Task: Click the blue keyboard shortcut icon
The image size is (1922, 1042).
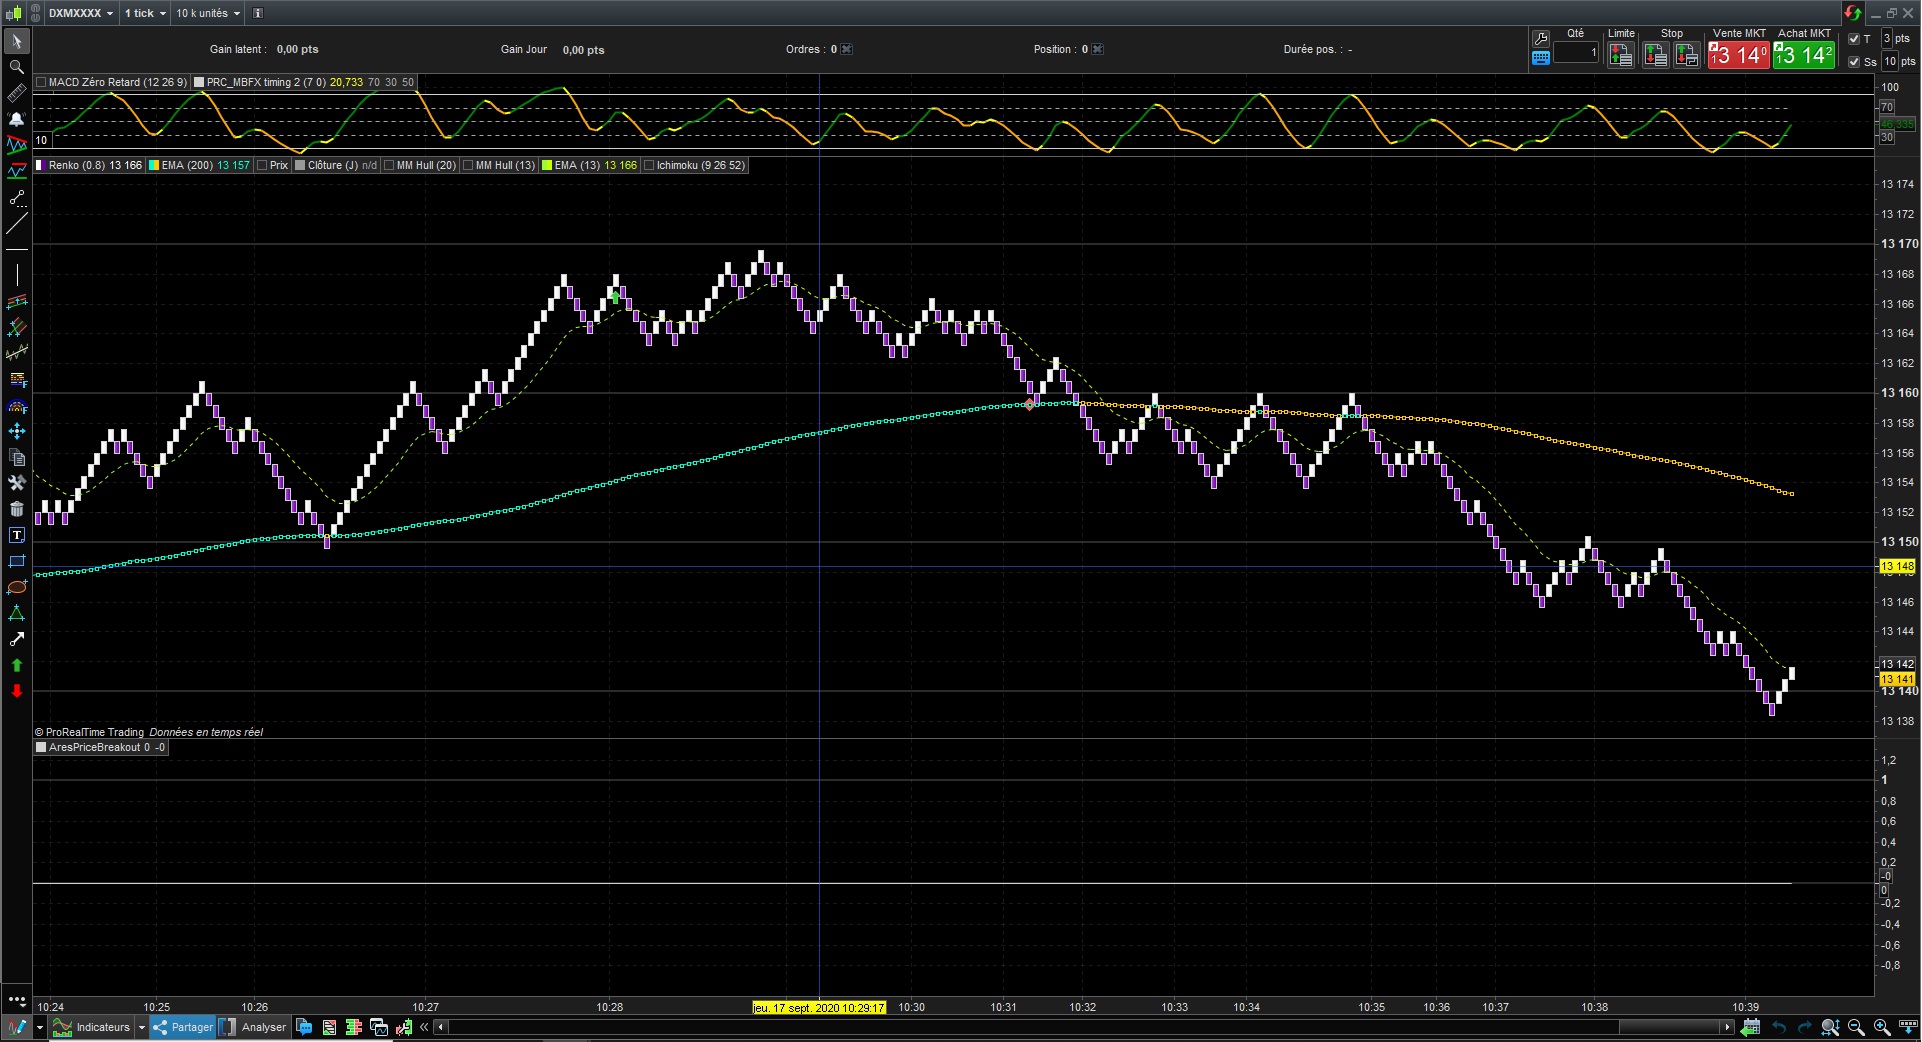Action: pyautogui.click(x=1540, y=58)
